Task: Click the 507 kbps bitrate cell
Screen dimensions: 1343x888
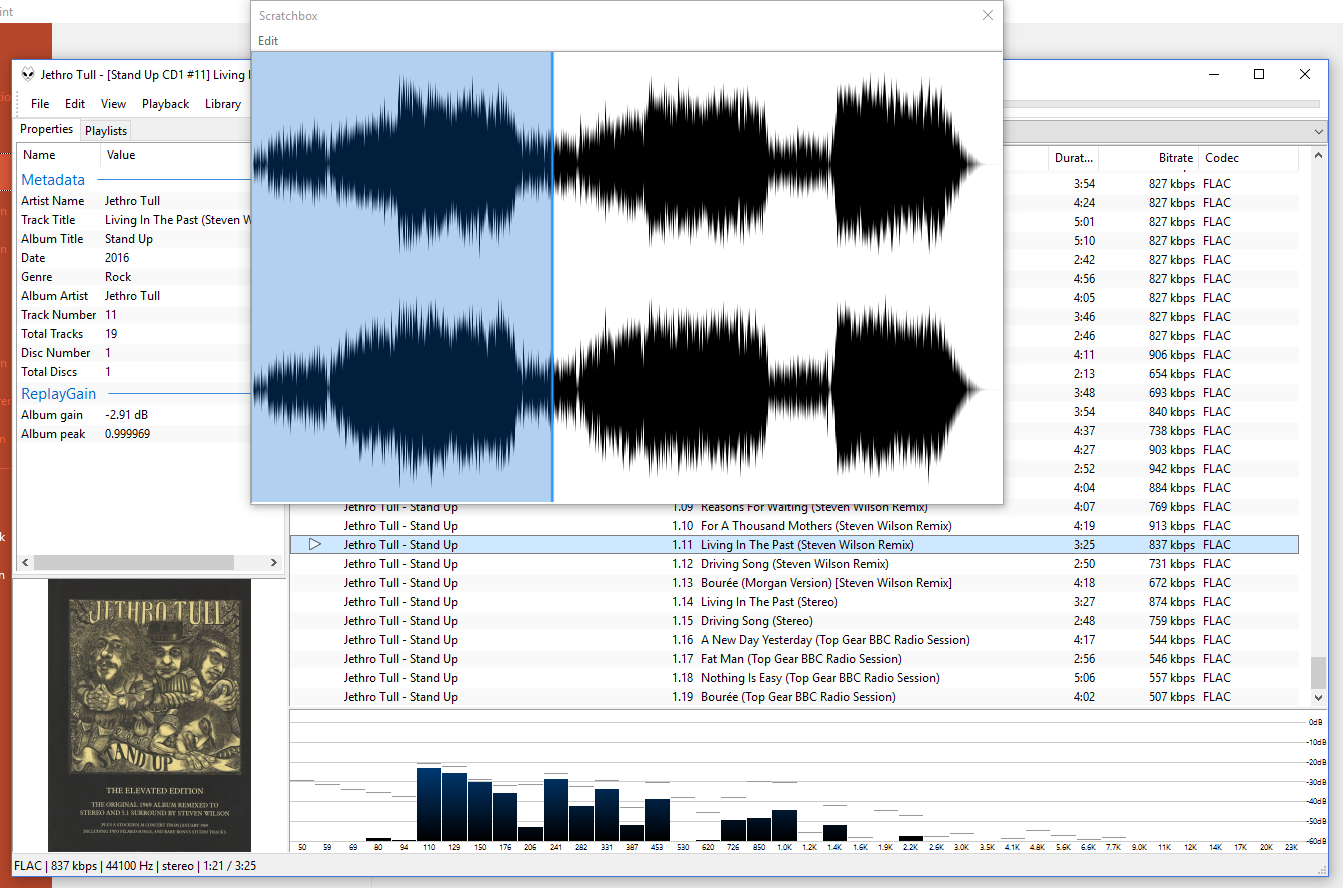Action: tap(1171, 697)
